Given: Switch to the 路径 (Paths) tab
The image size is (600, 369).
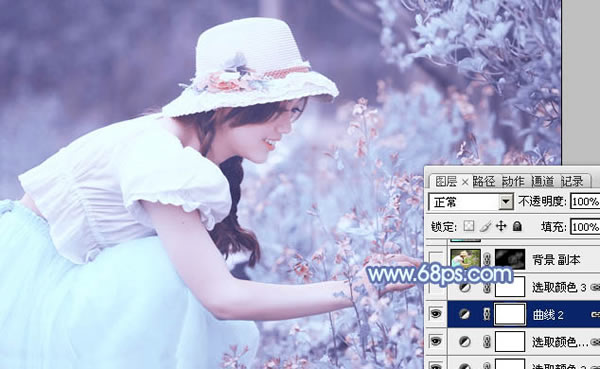Looking at the screenshot, I should pos(484,181).
